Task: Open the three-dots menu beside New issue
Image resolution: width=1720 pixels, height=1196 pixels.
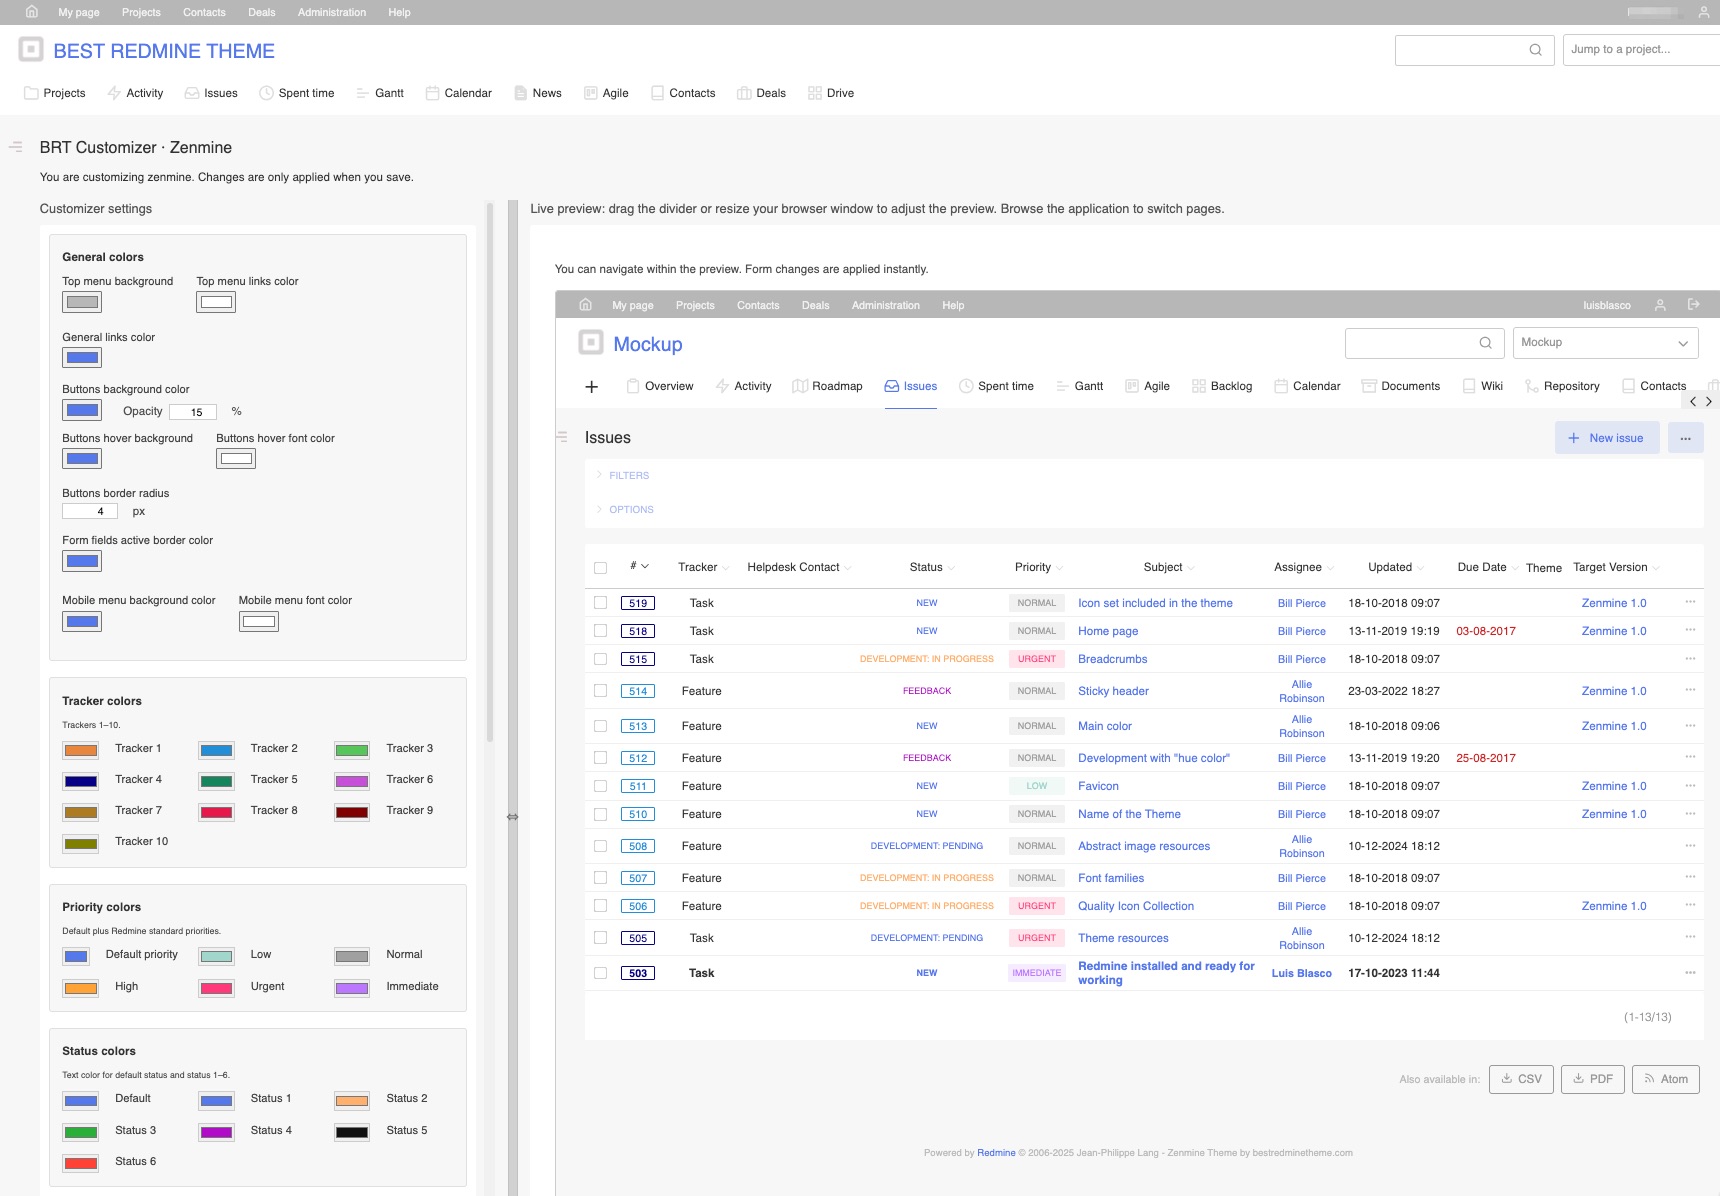Action: tap(1685, 438)
